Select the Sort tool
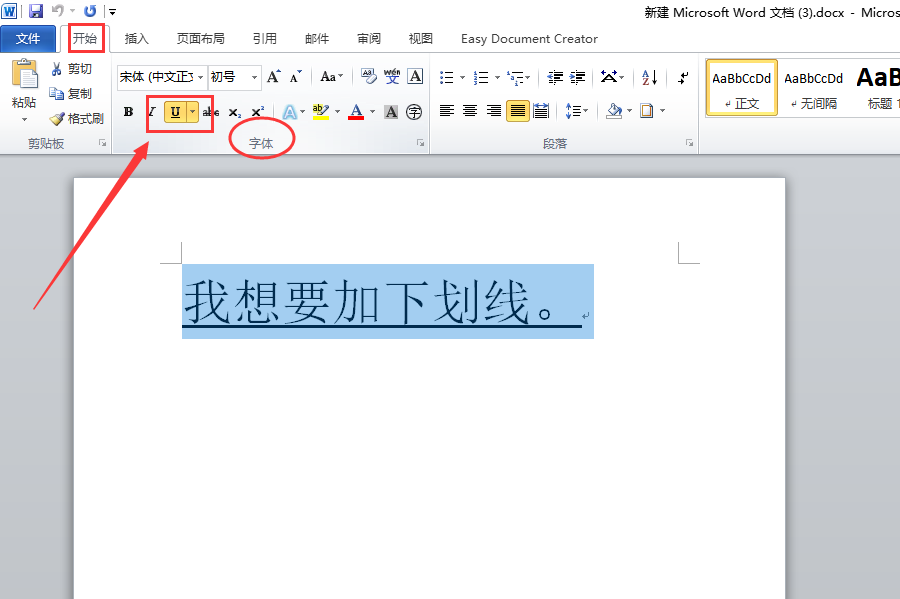 point(649,78)
